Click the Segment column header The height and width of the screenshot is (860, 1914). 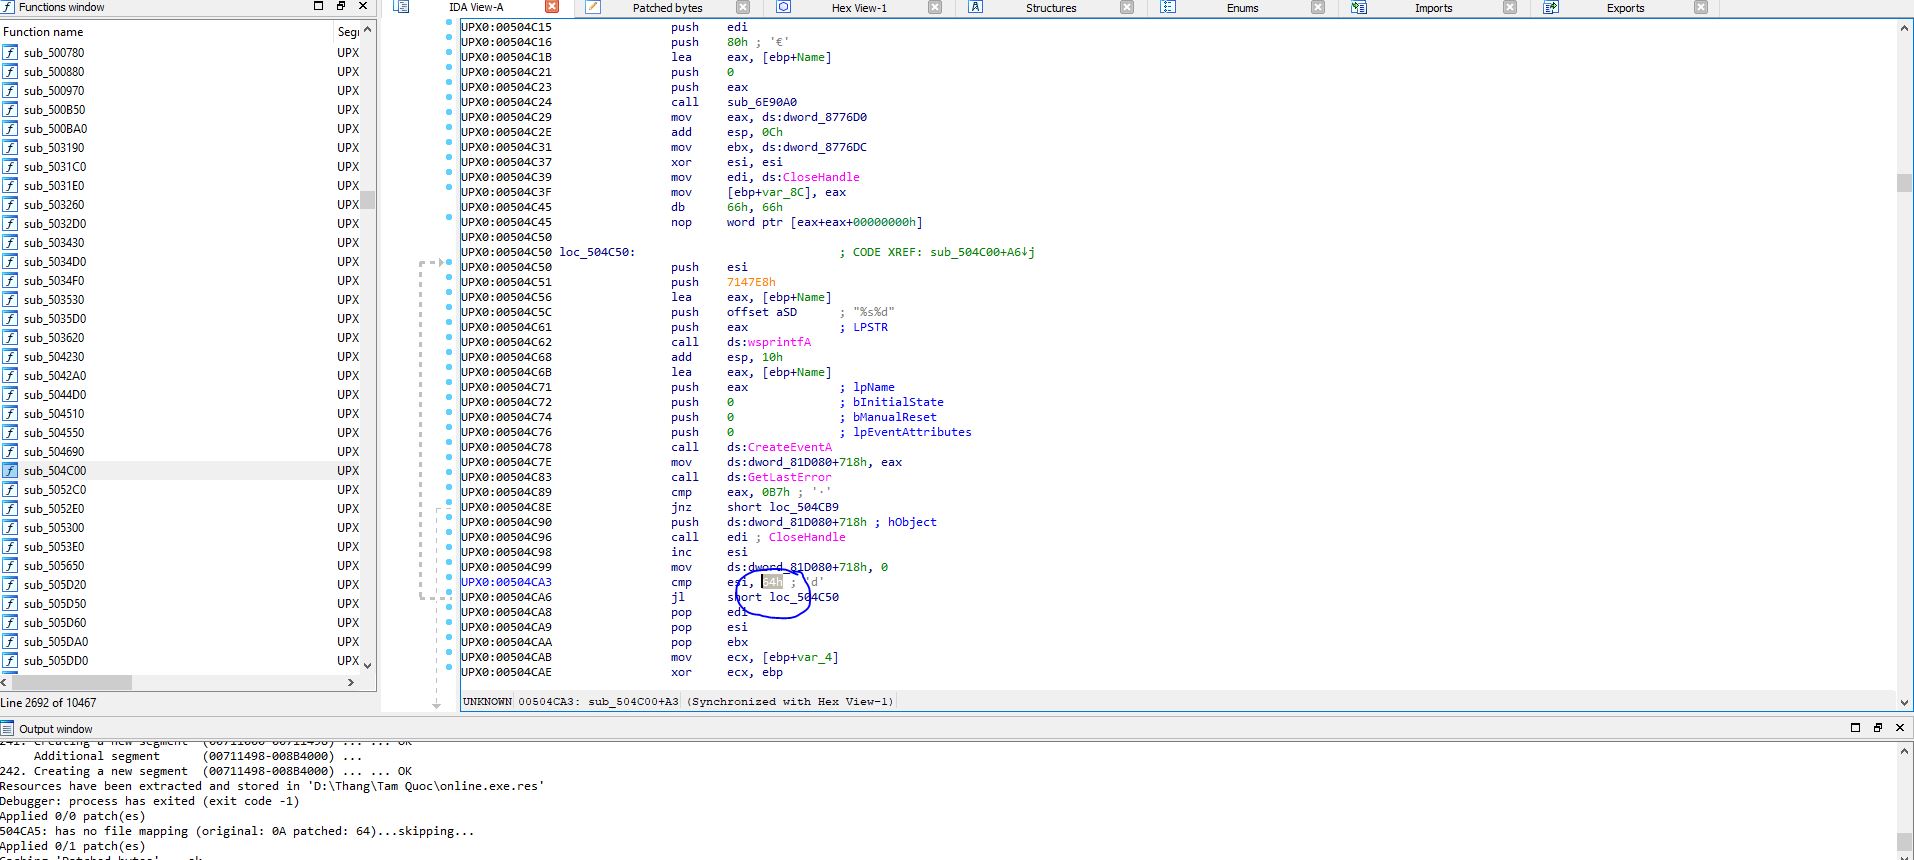pos(347,31)
